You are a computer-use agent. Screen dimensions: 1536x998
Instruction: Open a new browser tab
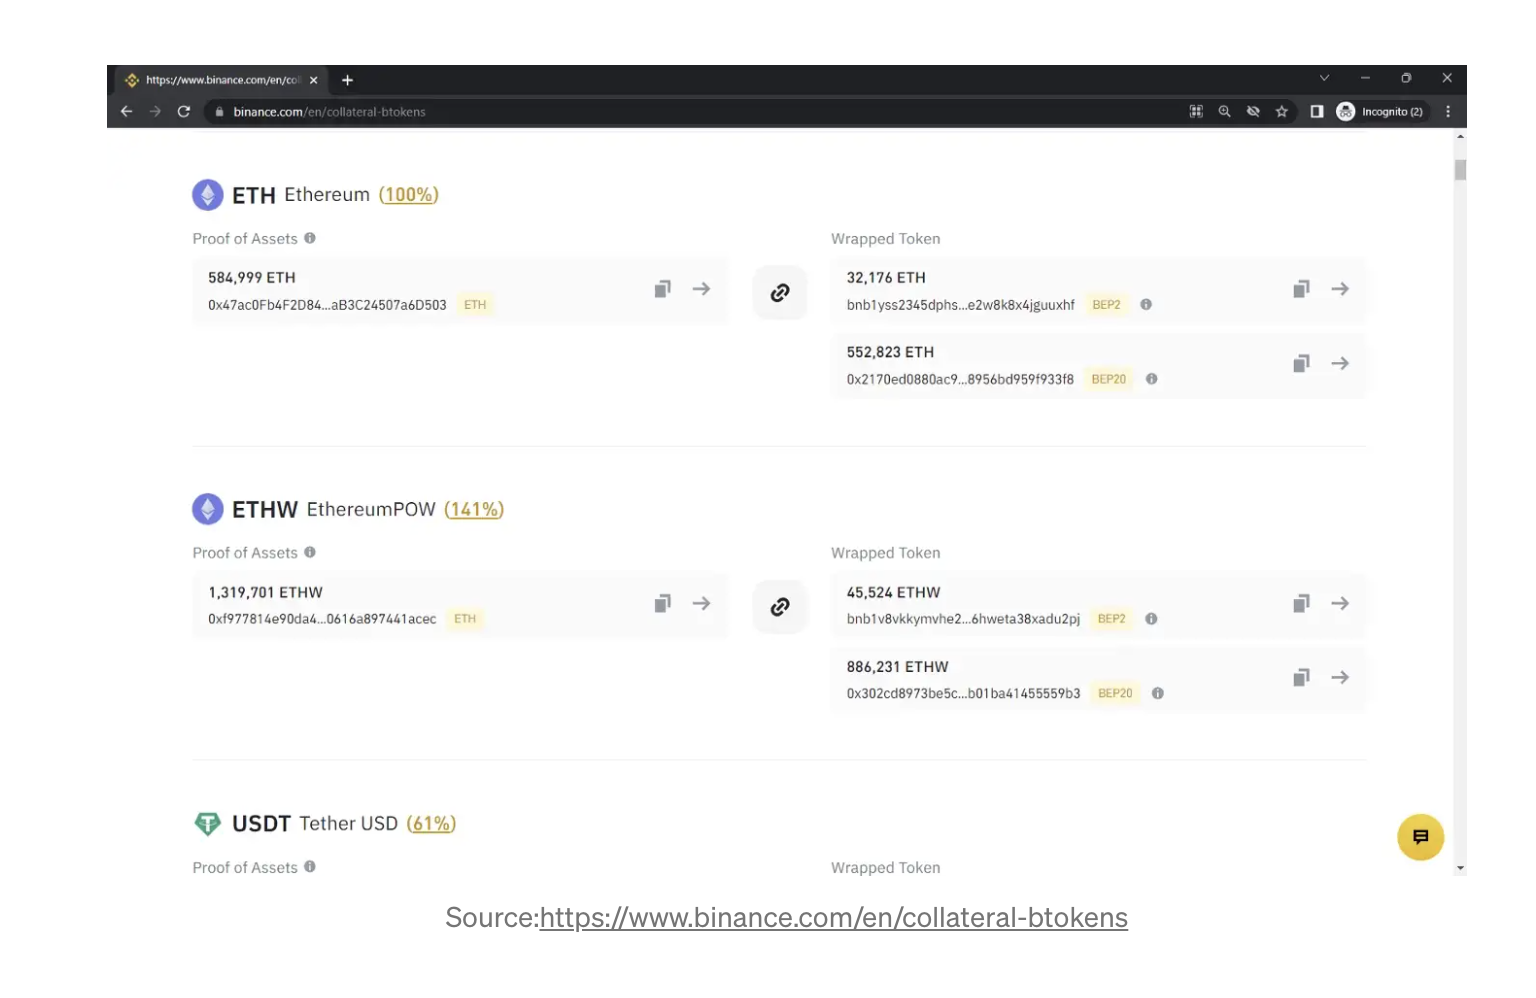tap(347, 80)
